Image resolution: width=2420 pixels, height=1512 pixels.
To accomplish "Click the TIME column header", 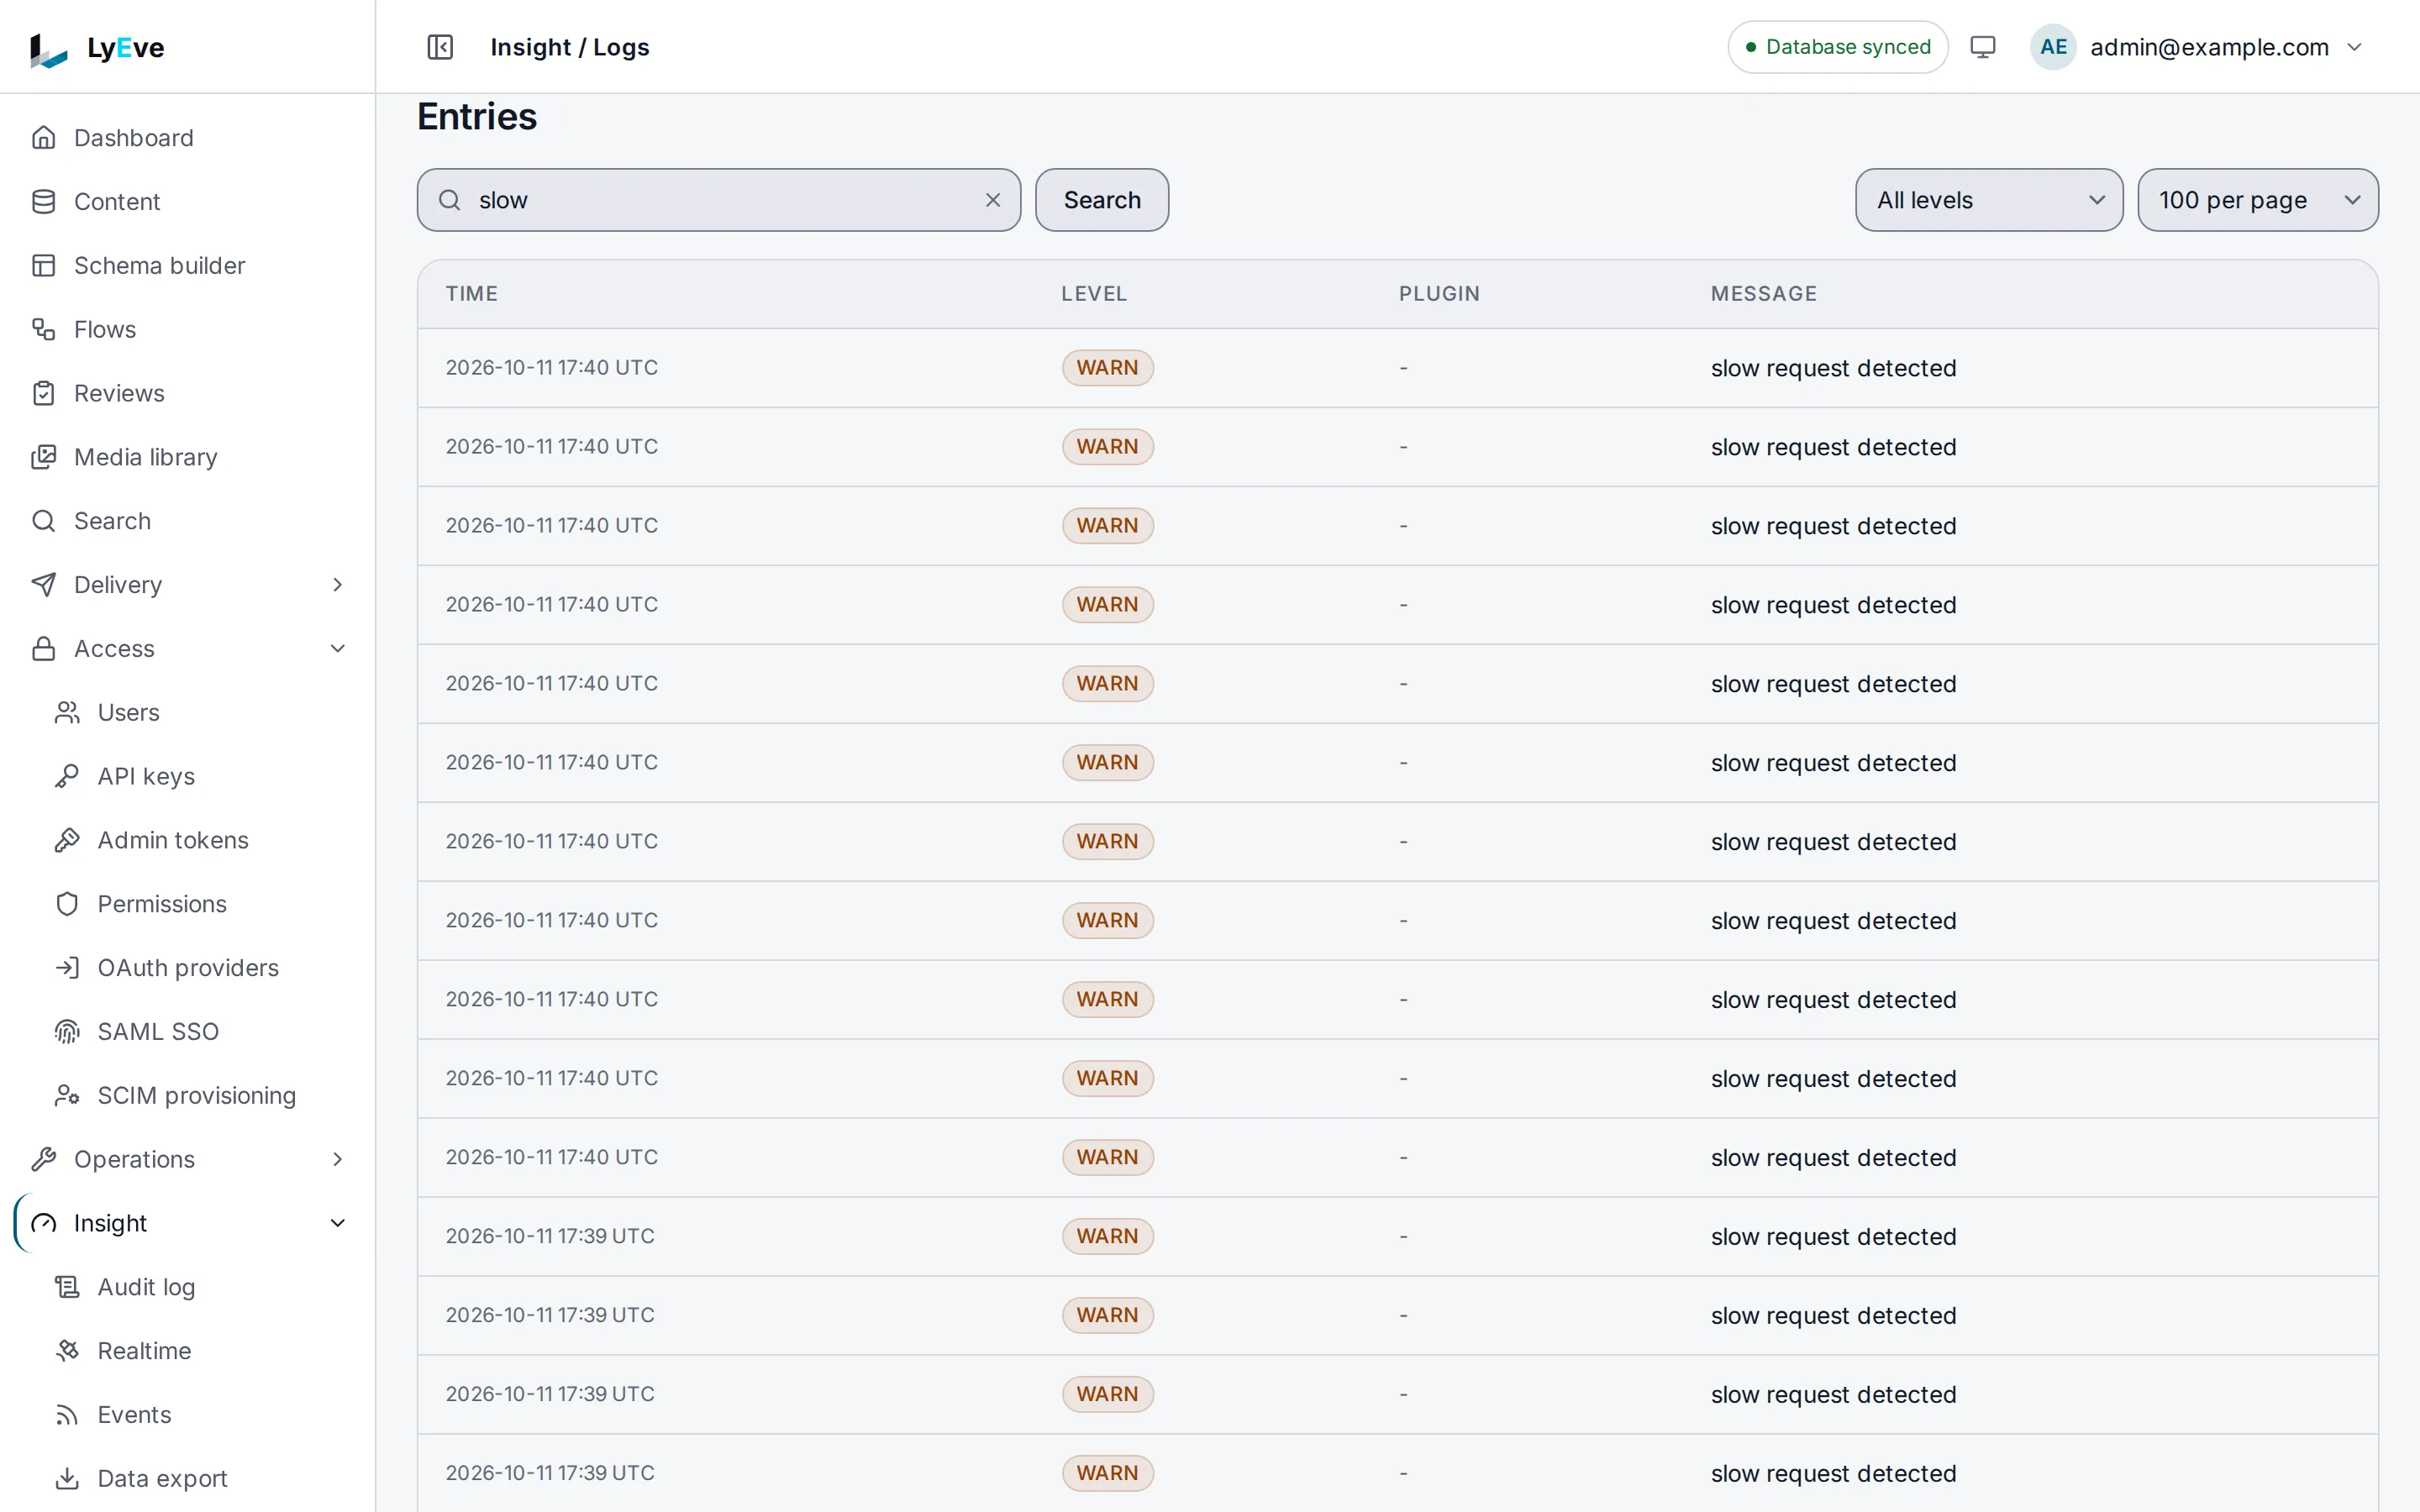I will tap(472, 294).
